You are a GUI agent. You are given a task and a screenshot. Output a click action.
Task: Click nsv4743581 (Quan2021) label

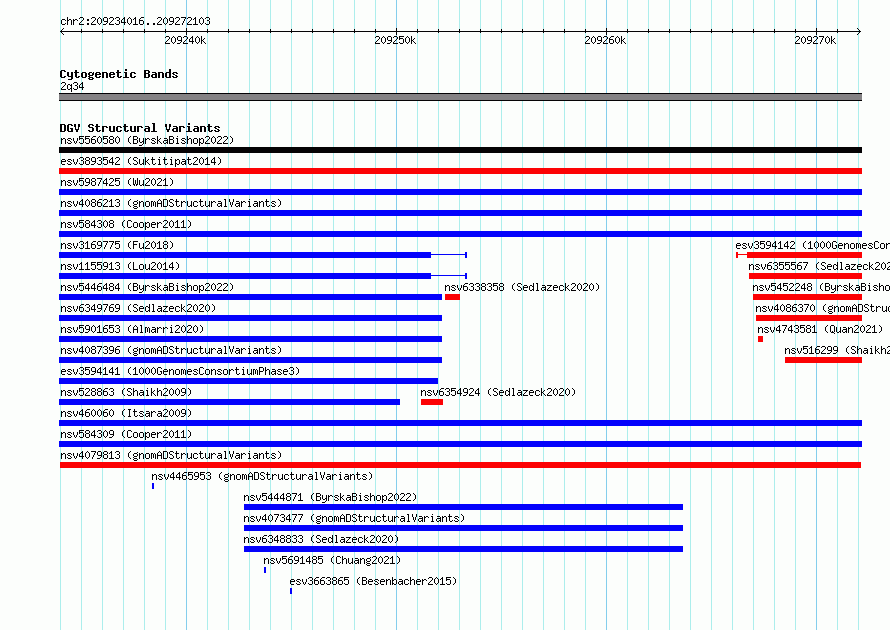(x=820, y=329)
